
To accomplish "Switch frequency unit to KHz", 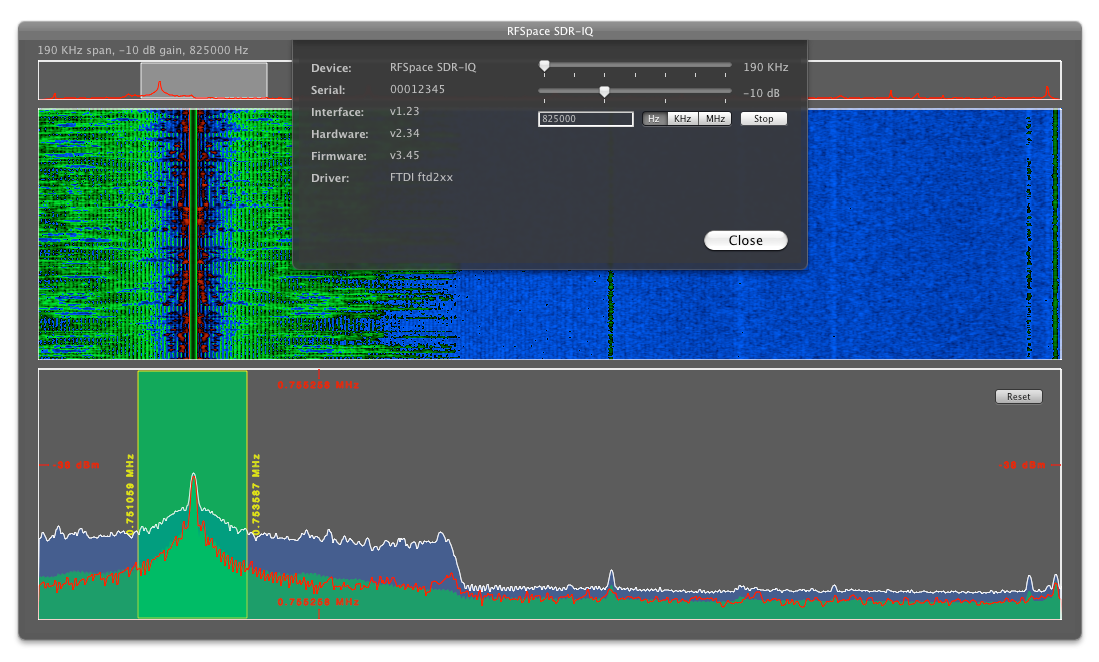I will pos(683,119).
